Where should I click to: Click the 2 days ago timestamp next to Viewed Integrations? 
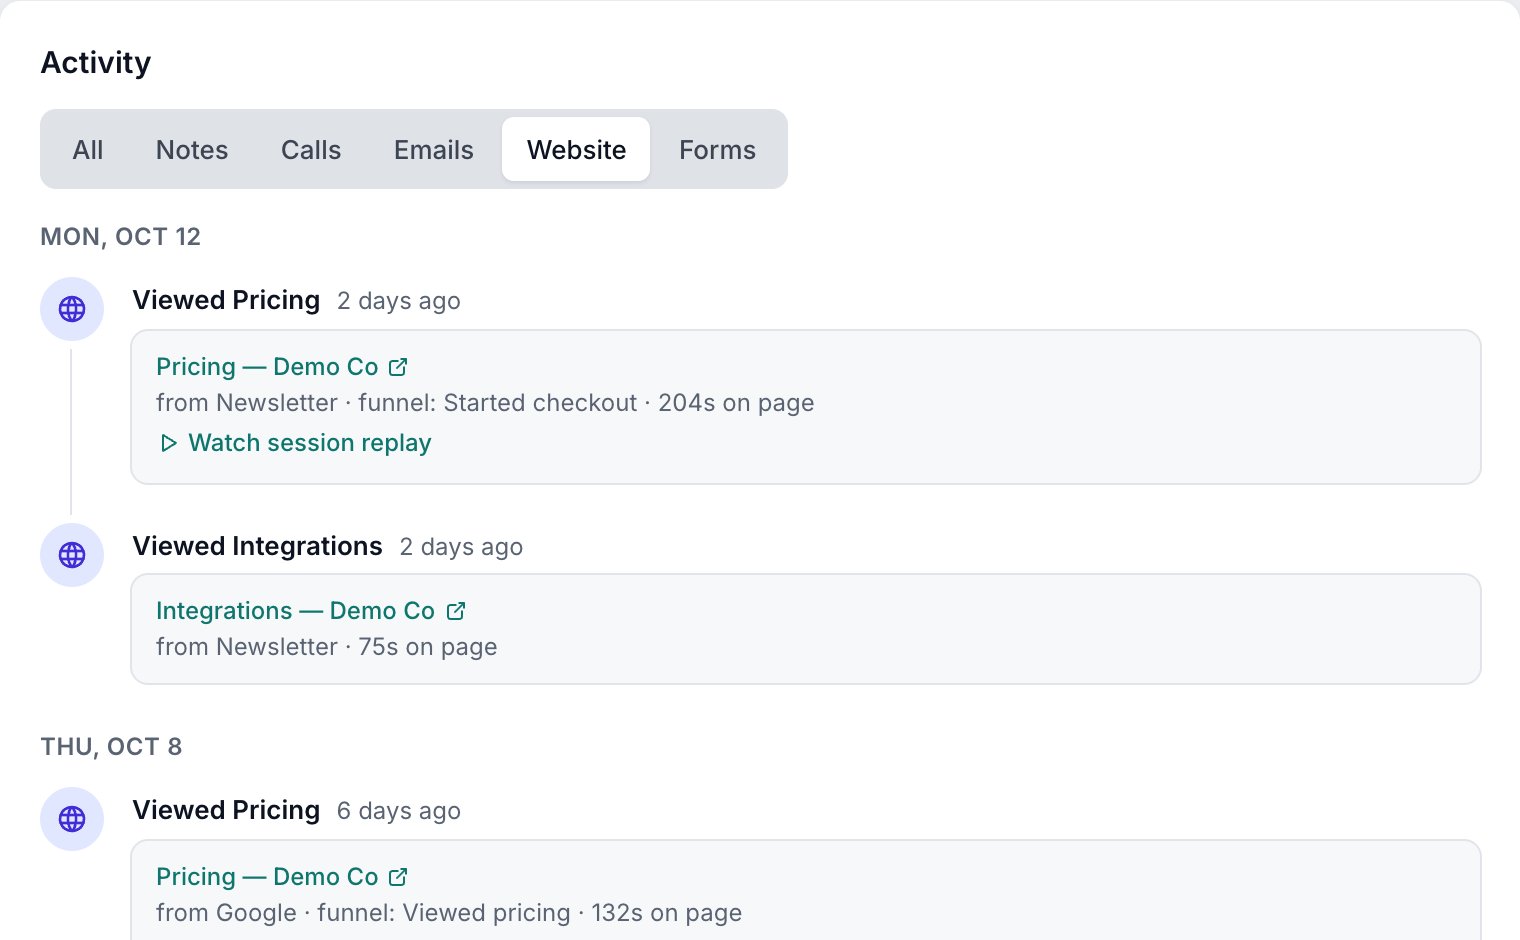pos(461,547)
